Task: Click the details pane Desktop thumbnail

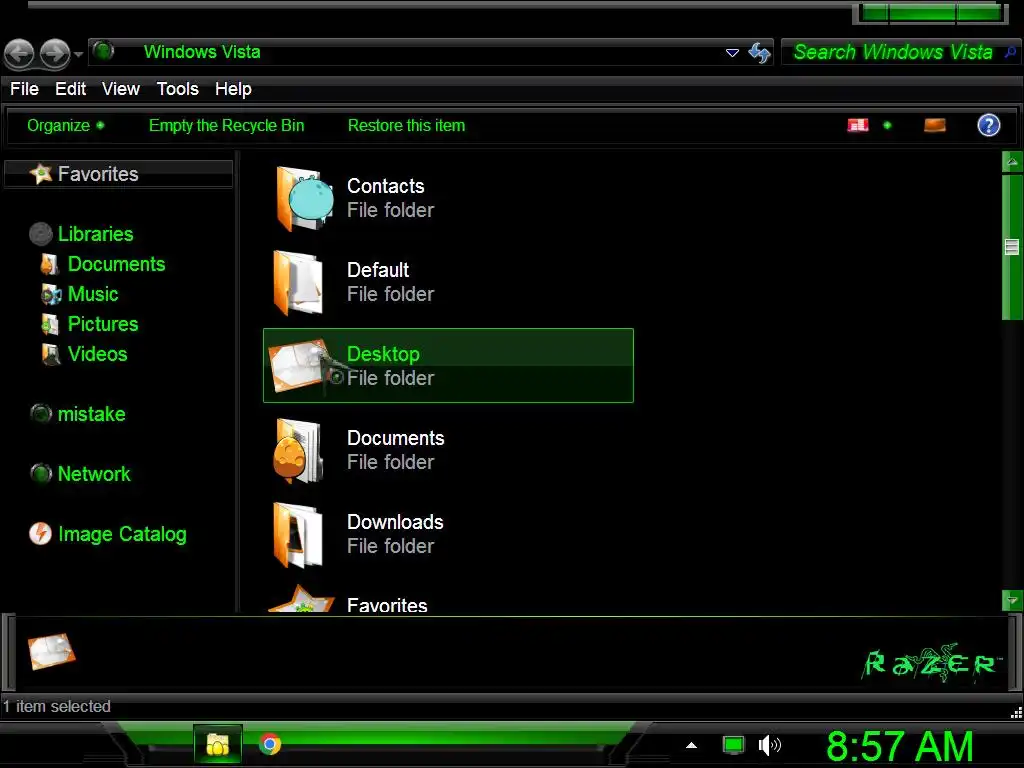Action: coord(52,652)
